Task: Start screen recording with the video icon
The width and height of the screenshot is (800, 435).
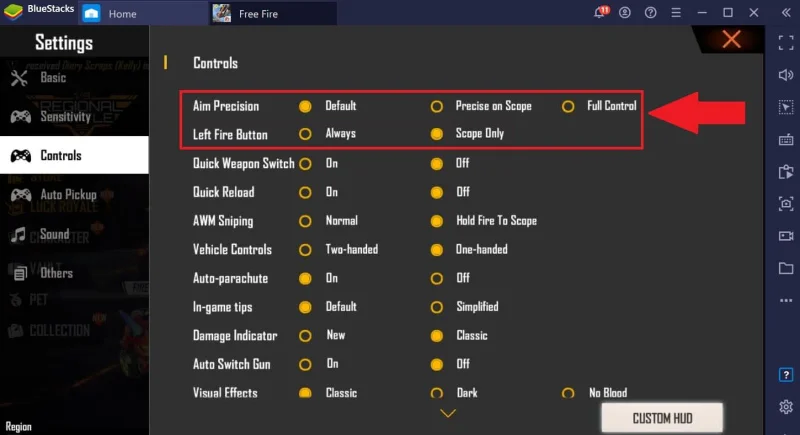Action: [x=786, y=236]
